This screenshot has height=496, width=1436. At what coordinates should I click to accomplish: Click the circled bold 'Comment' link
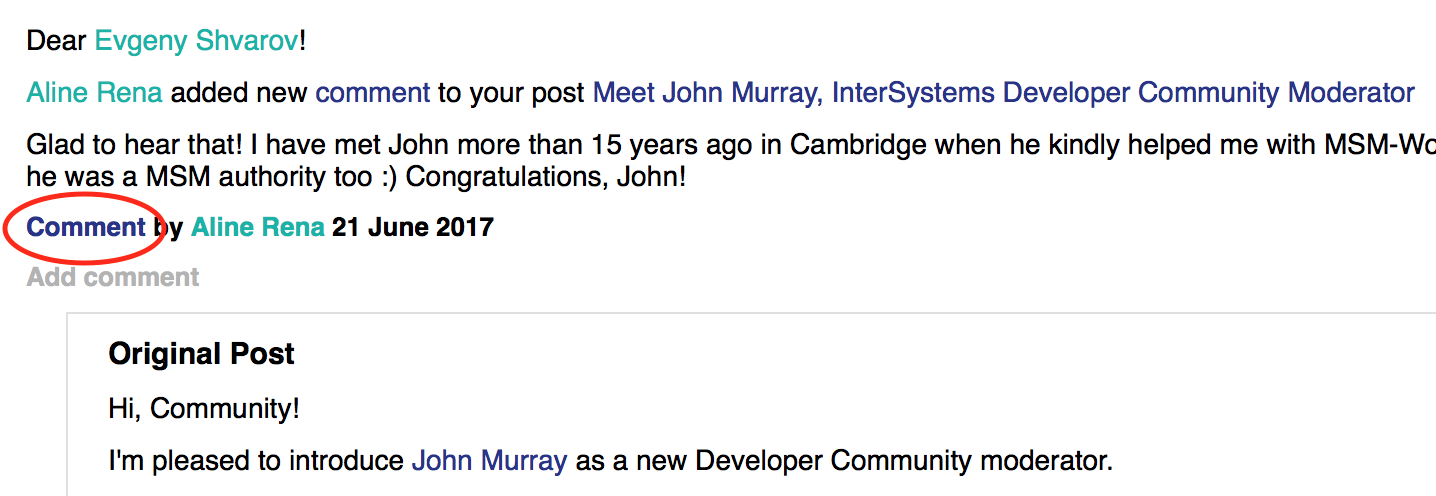pos(87,227)
